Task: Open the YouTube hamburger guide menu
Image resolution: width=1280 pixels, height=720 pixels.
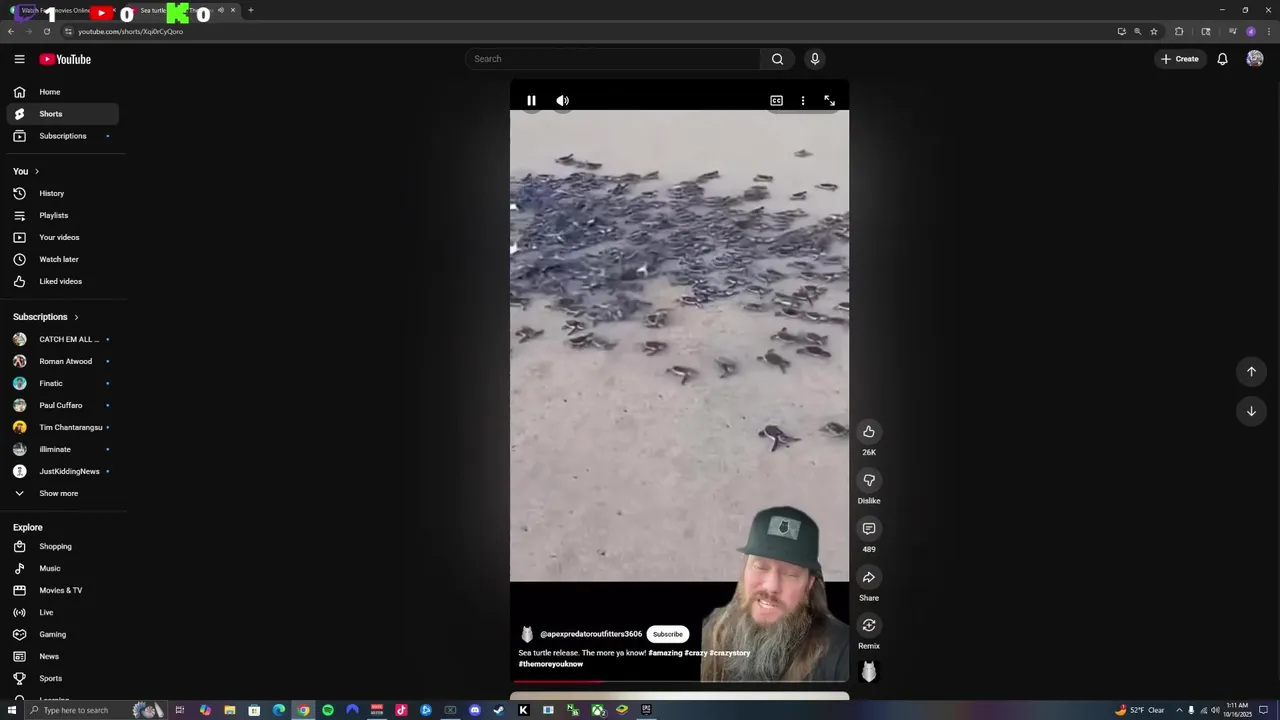Action: (x=19, y=59)
